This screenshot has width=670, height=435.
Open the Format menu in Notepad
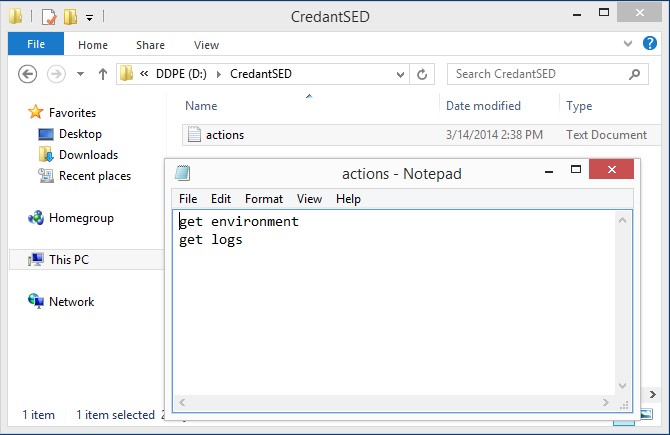pos(263,199)
